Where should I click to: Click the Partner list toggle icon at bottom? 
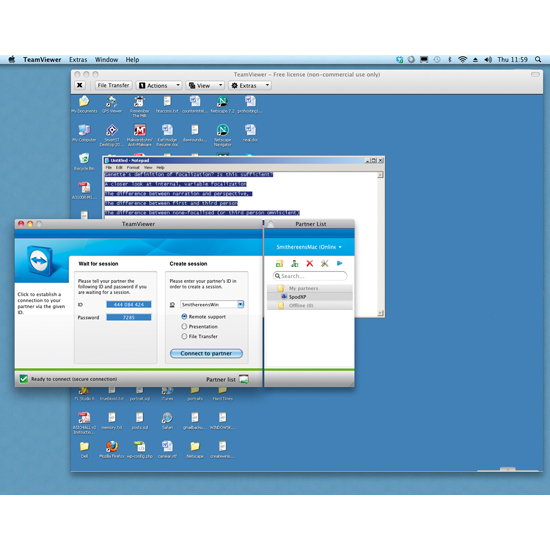point(244,379)
